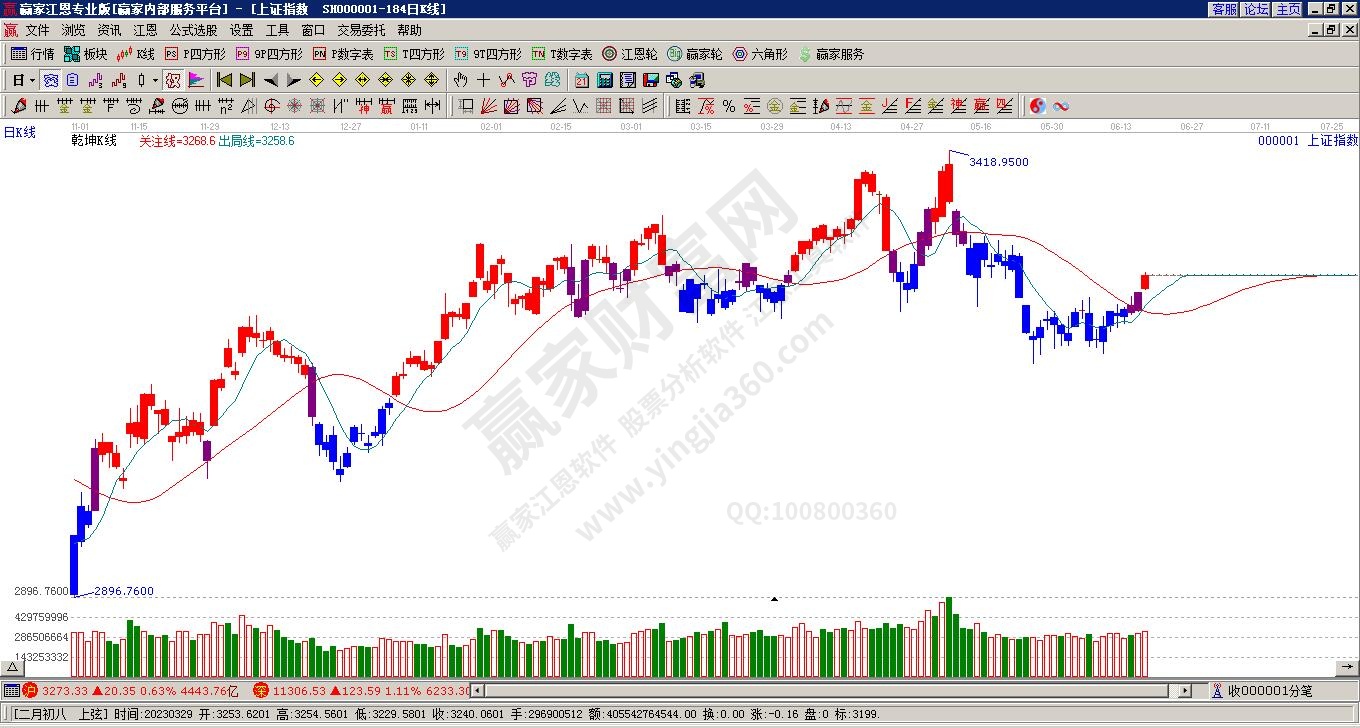Click the crosshair cursor tool
Screen dimensions: 1360x728
point(484,80)
